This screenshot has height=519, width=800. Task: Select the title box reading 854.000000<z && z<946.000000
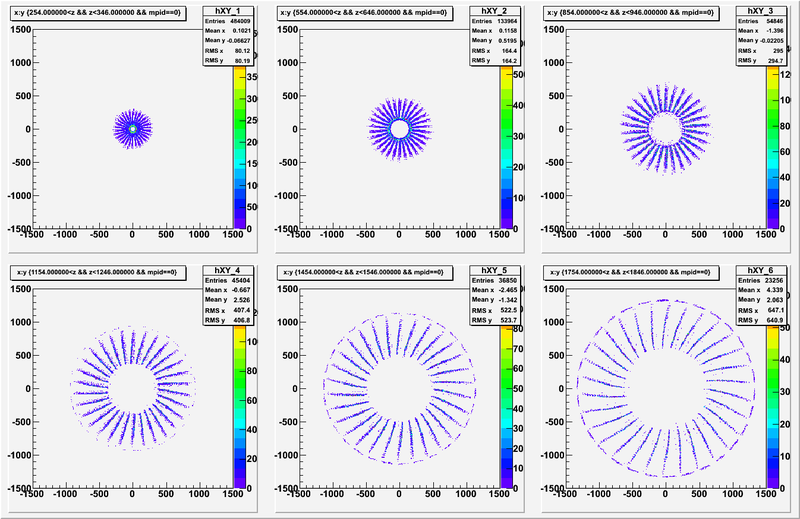point(632,13)
